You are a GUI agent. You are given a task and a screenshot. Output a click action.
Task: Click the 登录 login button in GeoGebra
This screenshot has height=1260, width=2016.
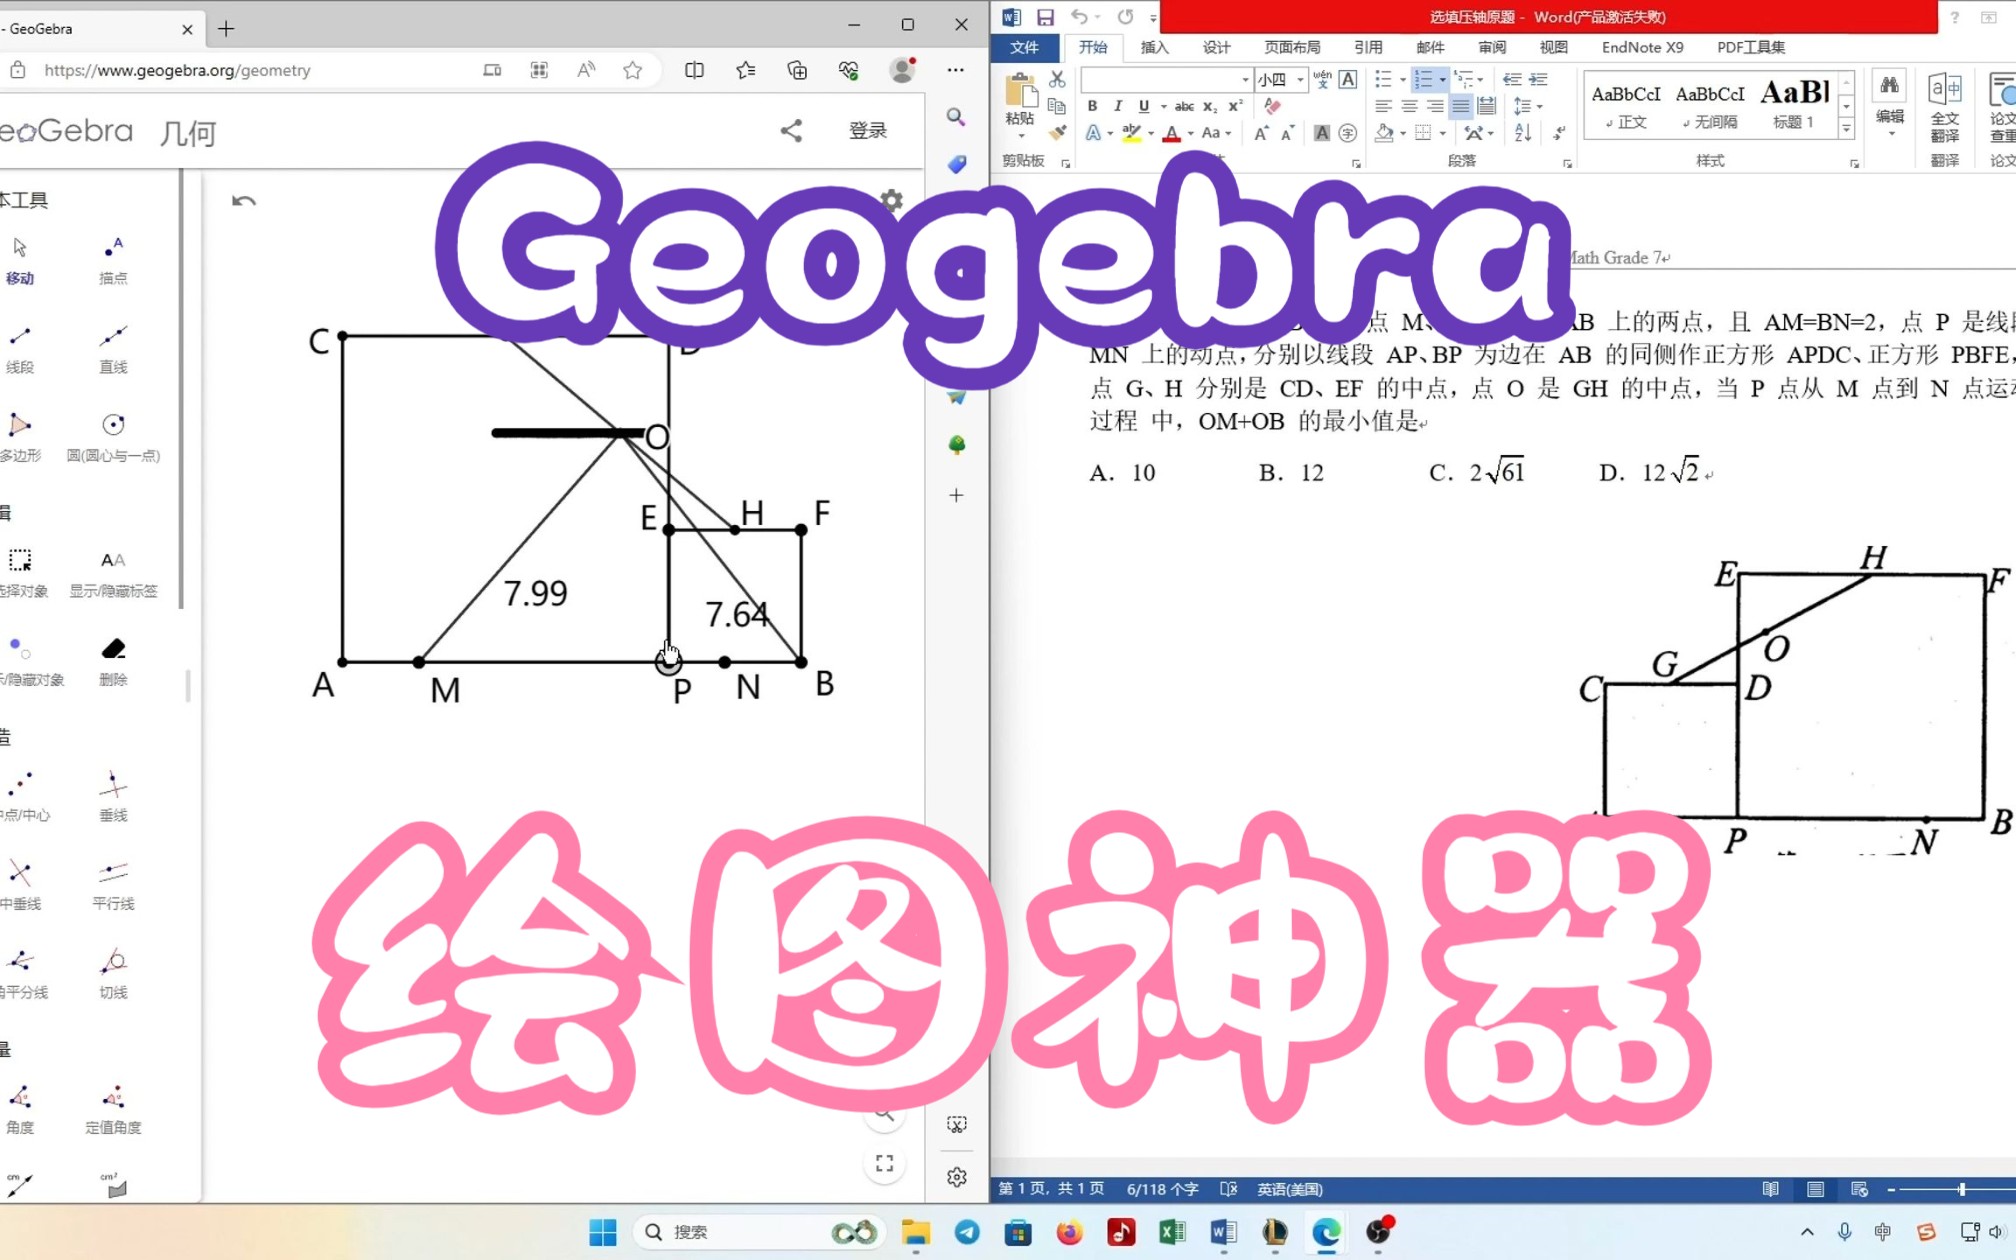(867, 130)
